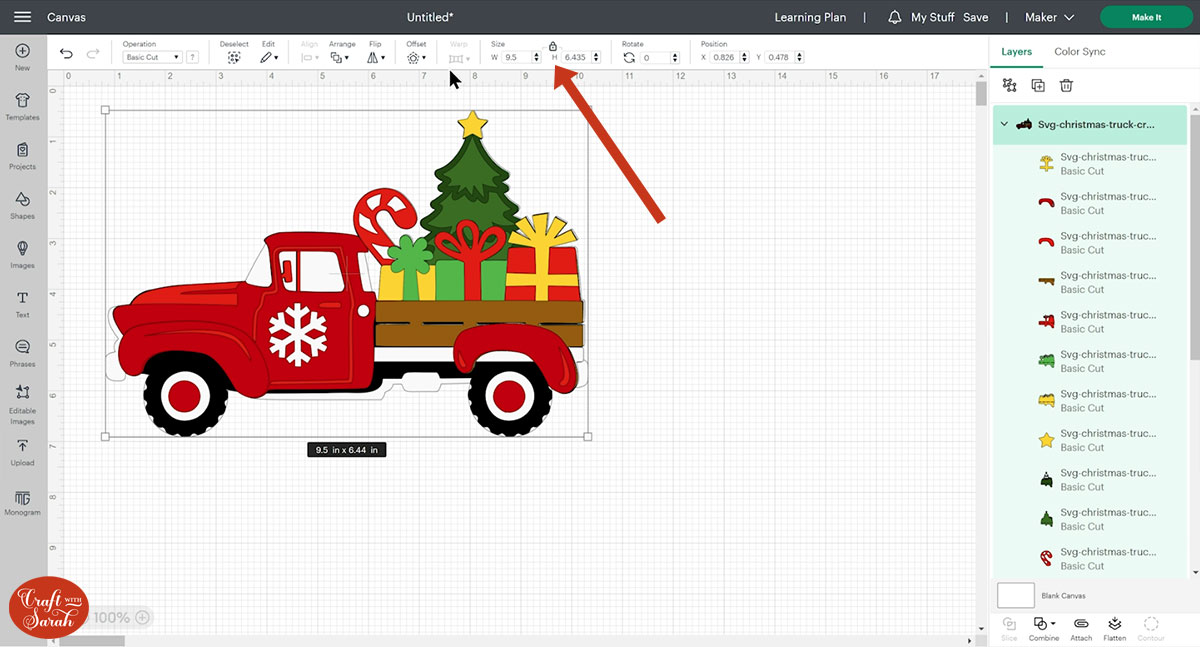The height and width of the screenshot is (647, 1200).
Task: Select the brown truck bed layer
Action: (1090, 282)
